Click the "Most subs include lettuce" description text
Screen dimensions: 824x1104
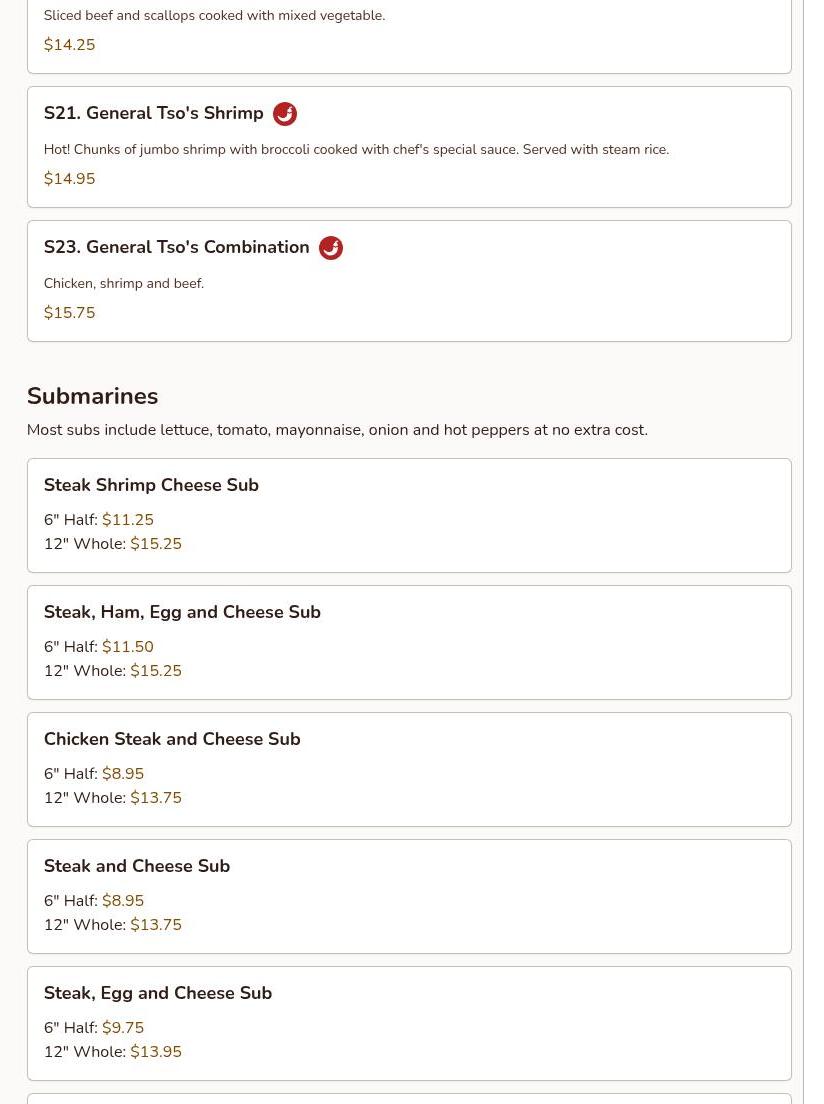pyautogui.click(x=337, y=430)
